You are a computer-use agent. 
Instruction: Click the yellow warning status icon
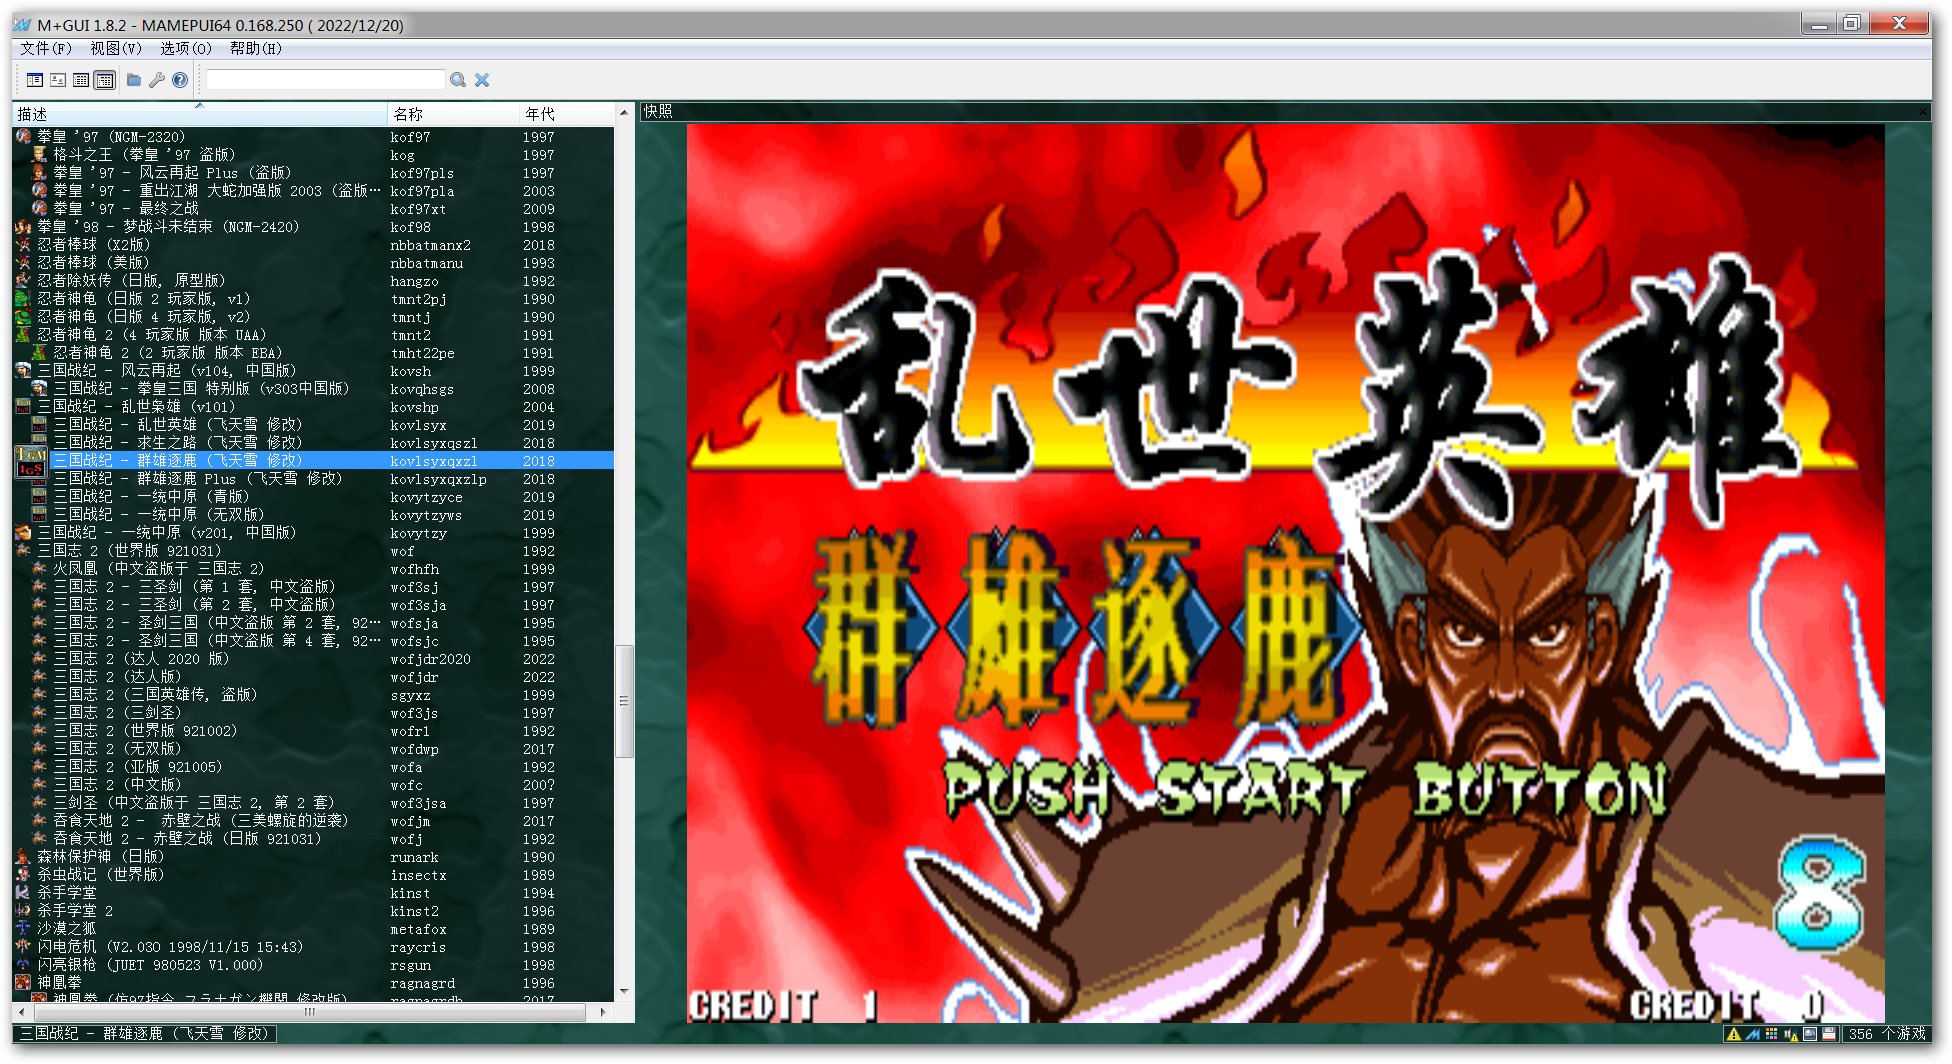(x=1733, y=1034)
